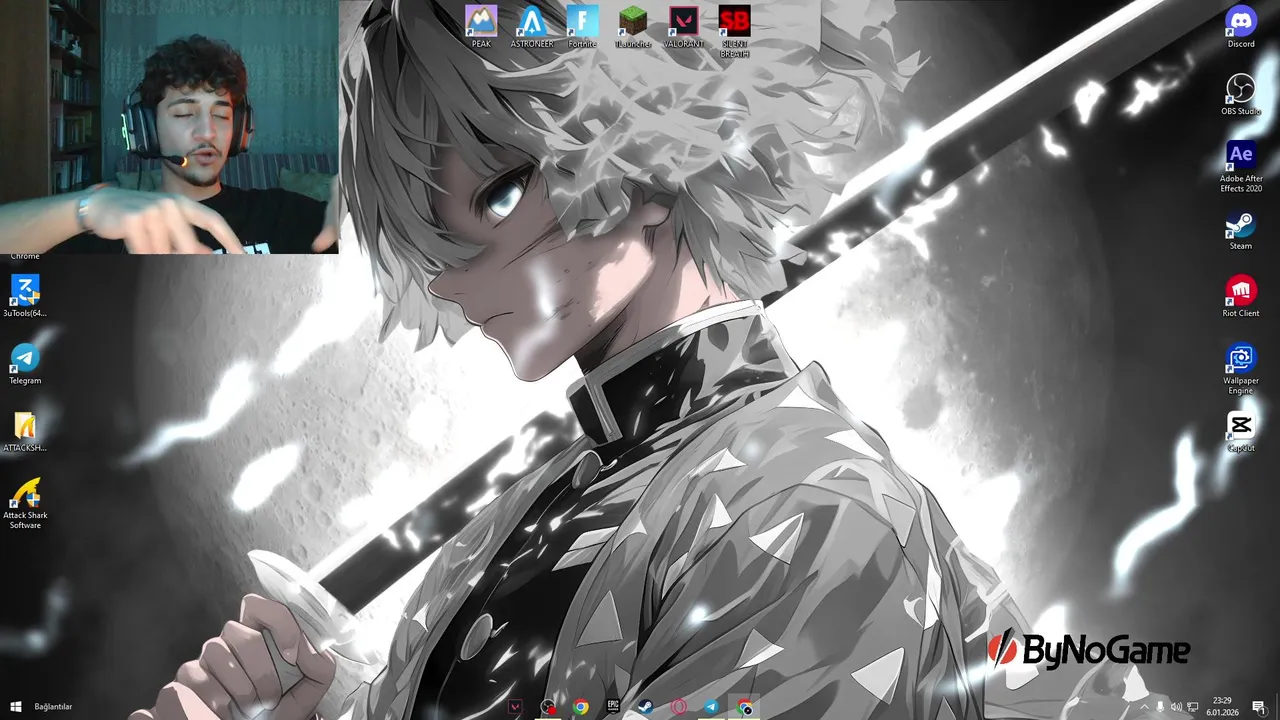Open the Windows Start menu
Image resolution: width=1280 pixels, height=720 pixels.
coord(15,707)
